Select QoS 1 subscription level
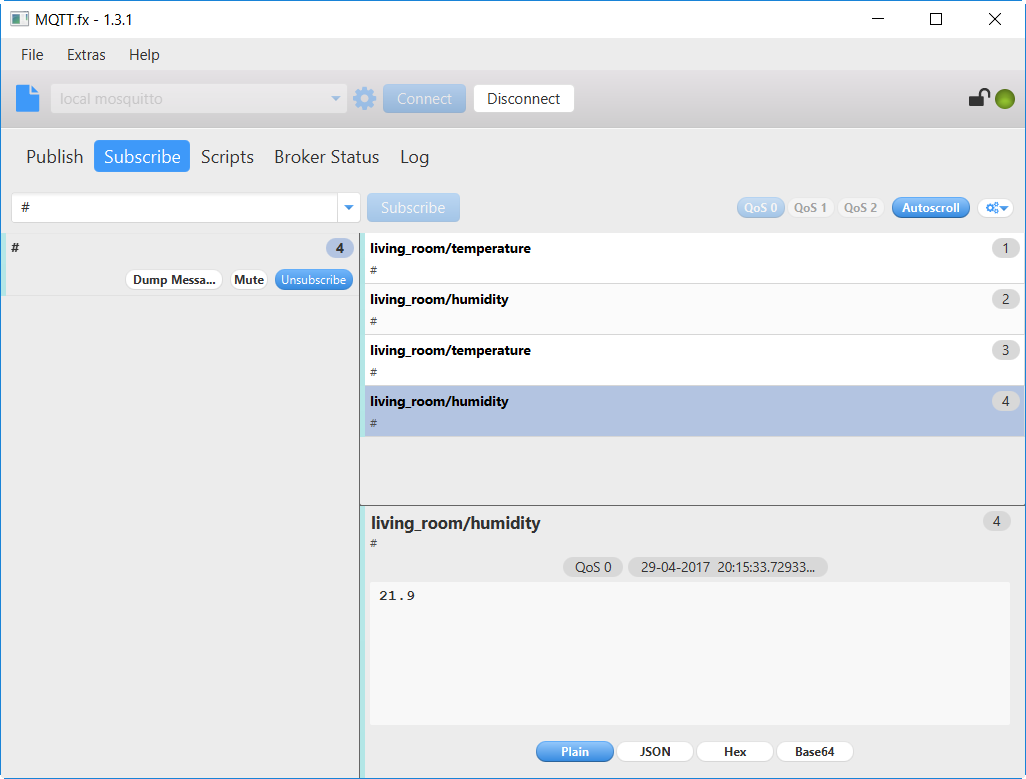Viewport: 1026px width, 779px height. click(x=810, y=208)
